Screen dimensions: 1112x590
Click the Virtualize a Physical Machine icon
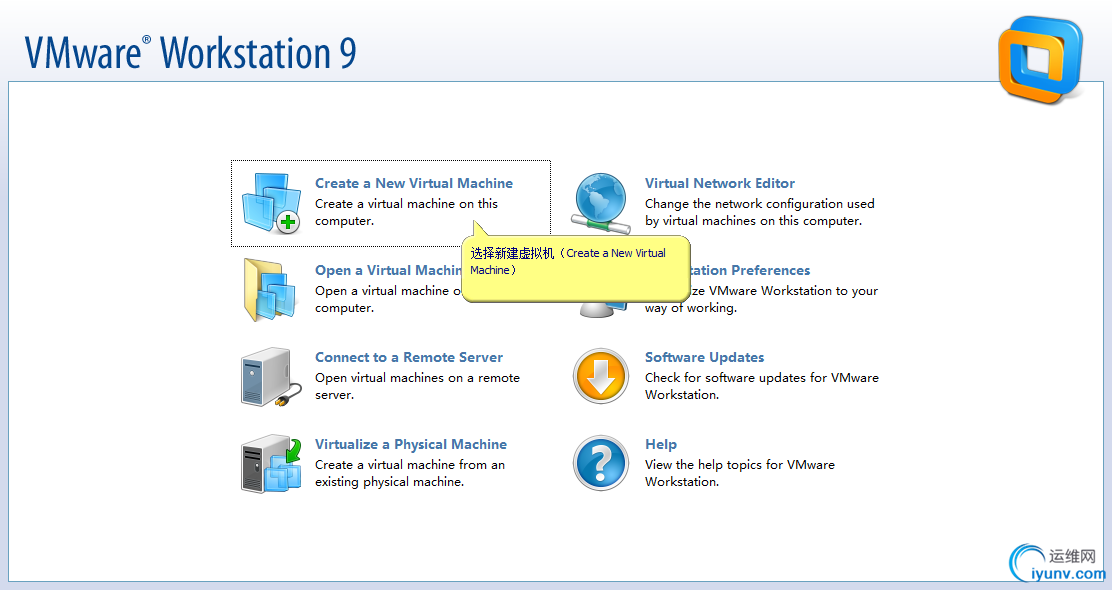tap(271, 464)
